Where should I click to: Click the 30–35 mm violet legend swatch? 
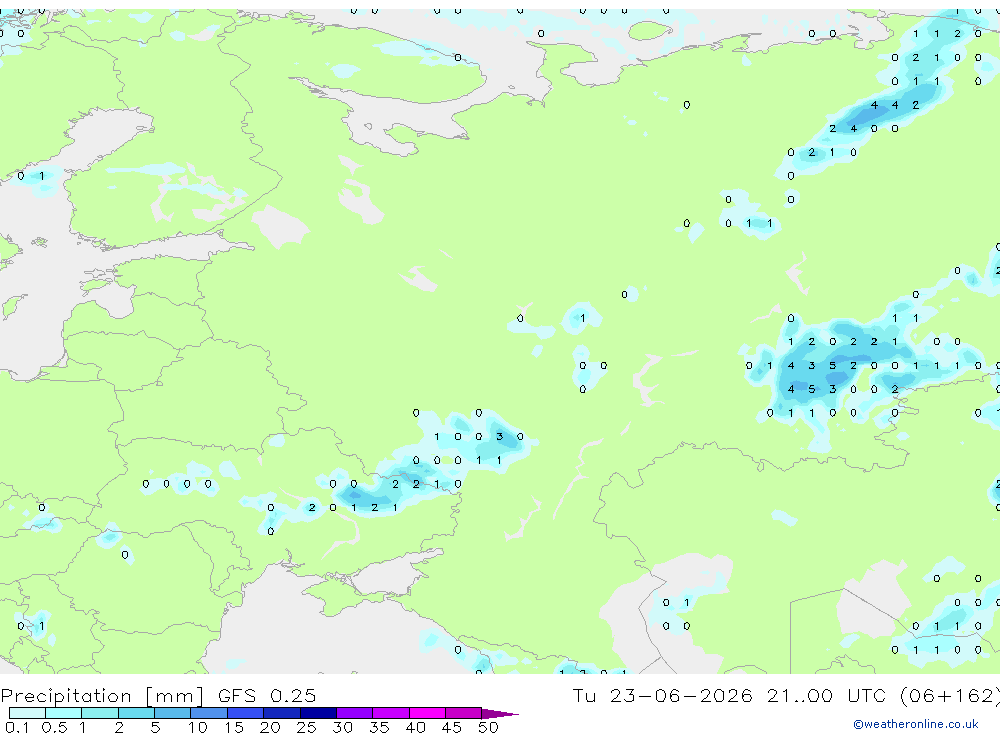355,713
